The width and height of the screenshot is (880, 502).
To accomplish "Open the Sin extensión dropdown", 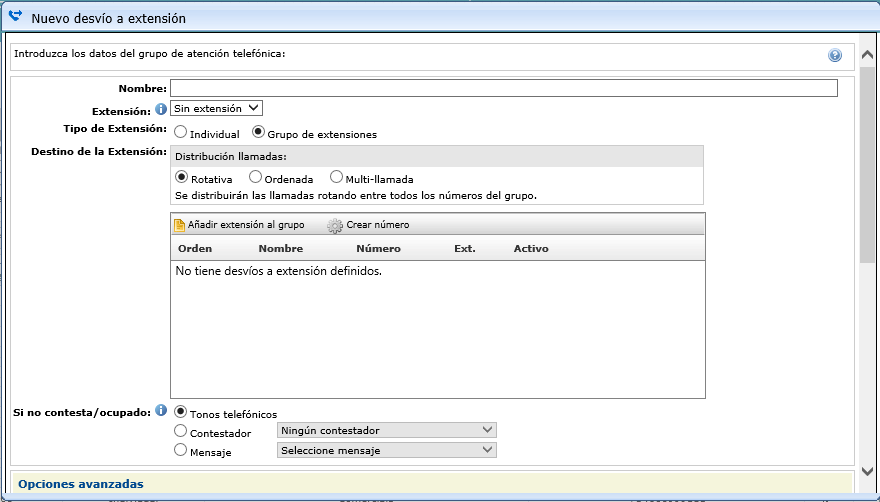I will [216, 108].
